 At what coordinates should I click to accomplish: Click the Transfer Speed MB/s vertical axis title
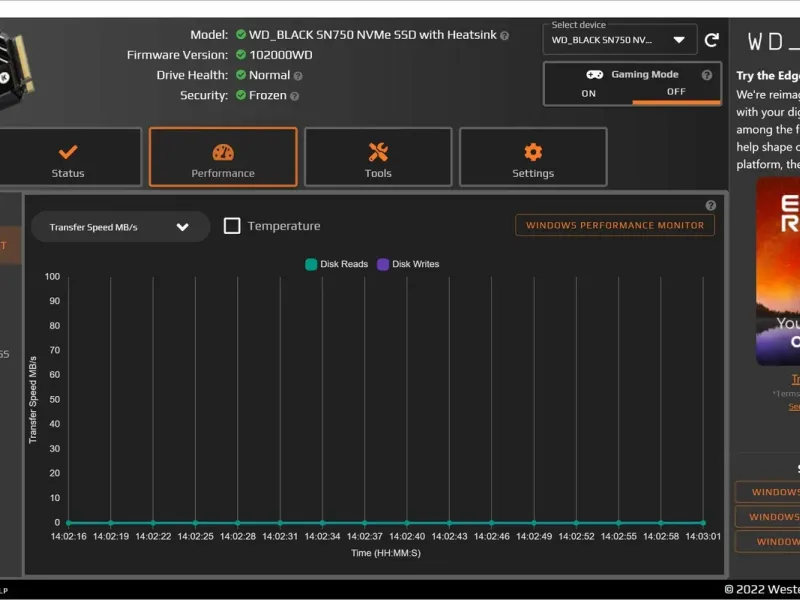pyautogui.click(x=33, y=399)
